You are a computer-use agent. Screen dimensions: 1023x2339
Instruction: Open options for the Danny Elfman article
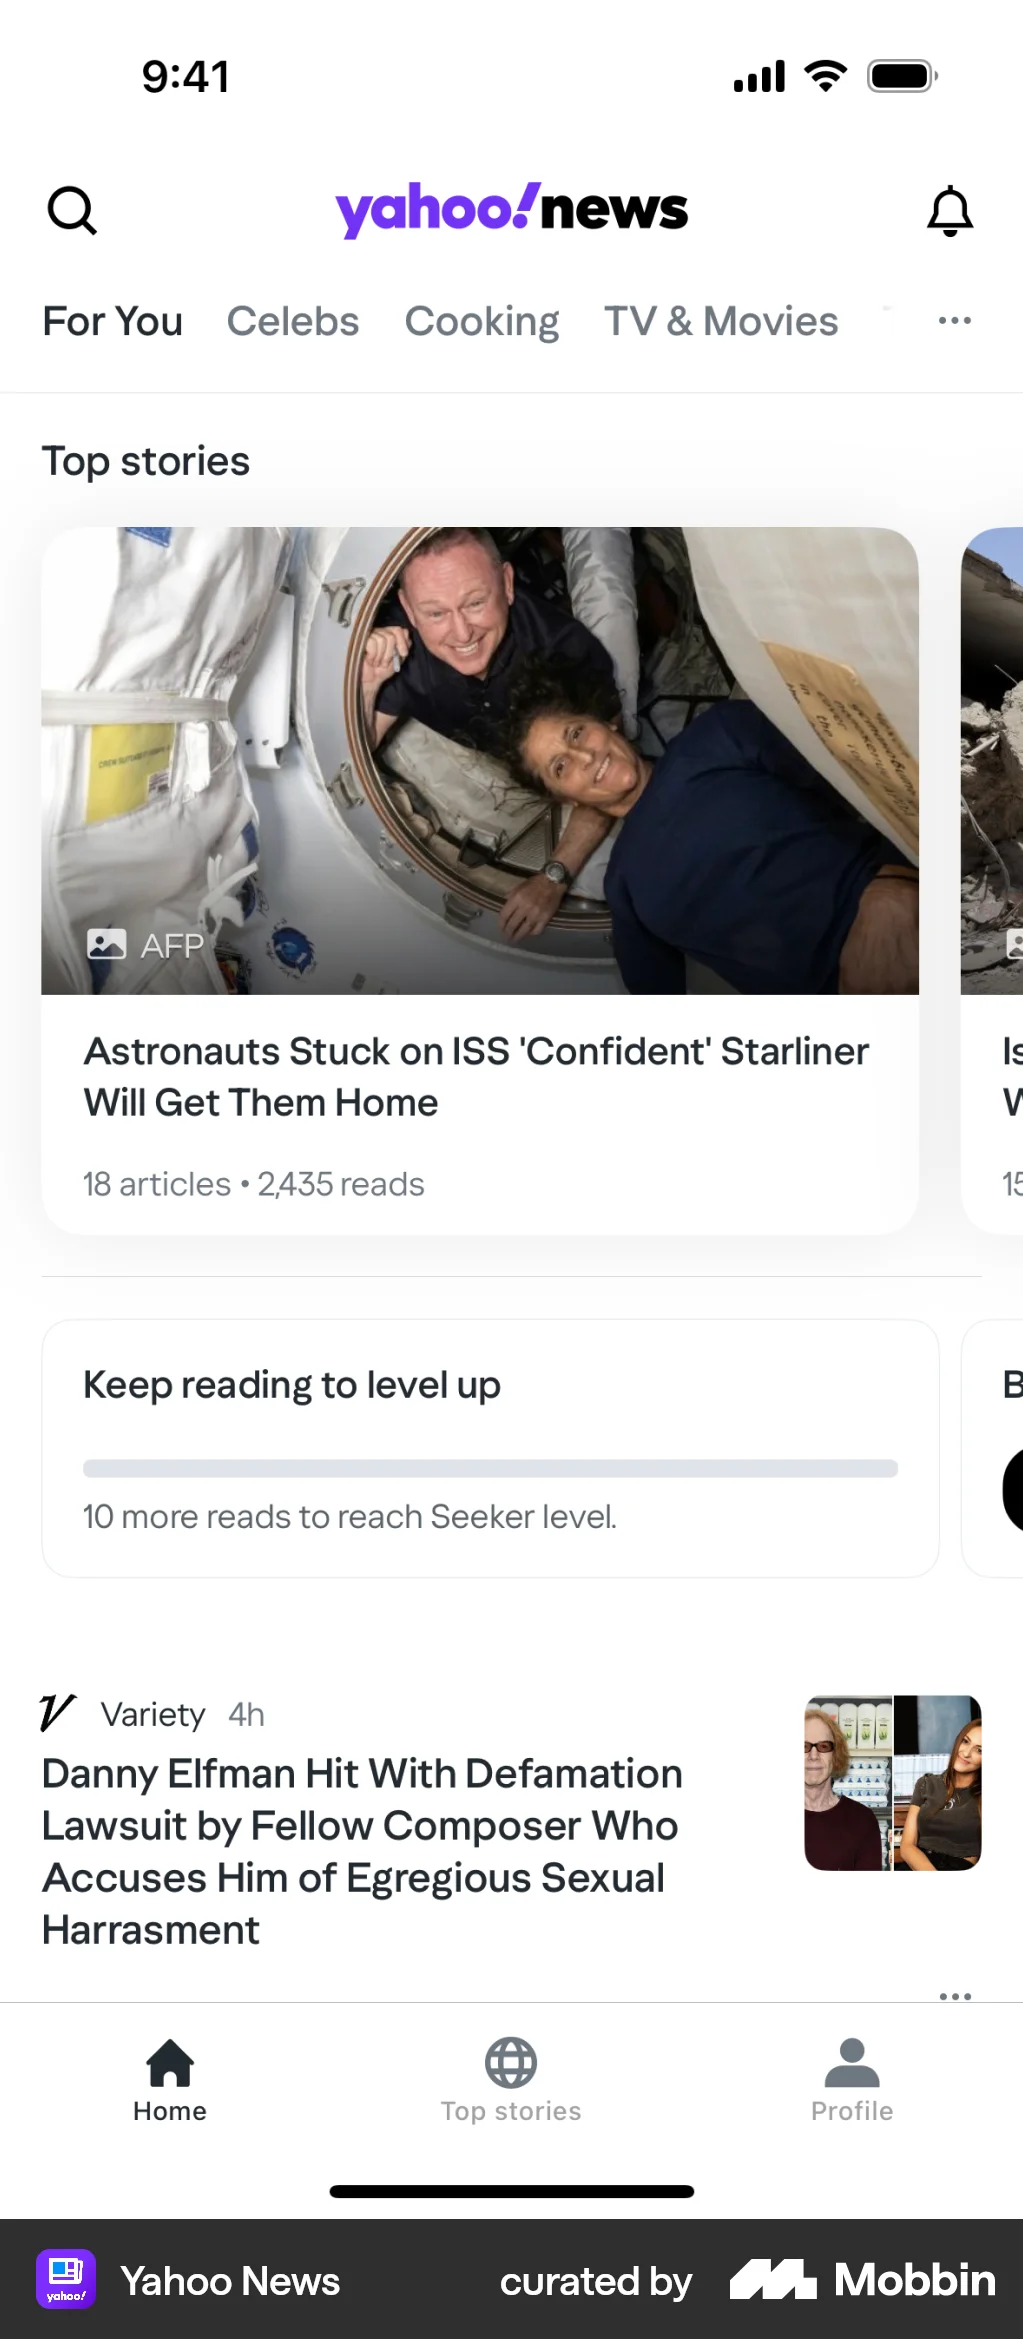[x=955, y=1996]
